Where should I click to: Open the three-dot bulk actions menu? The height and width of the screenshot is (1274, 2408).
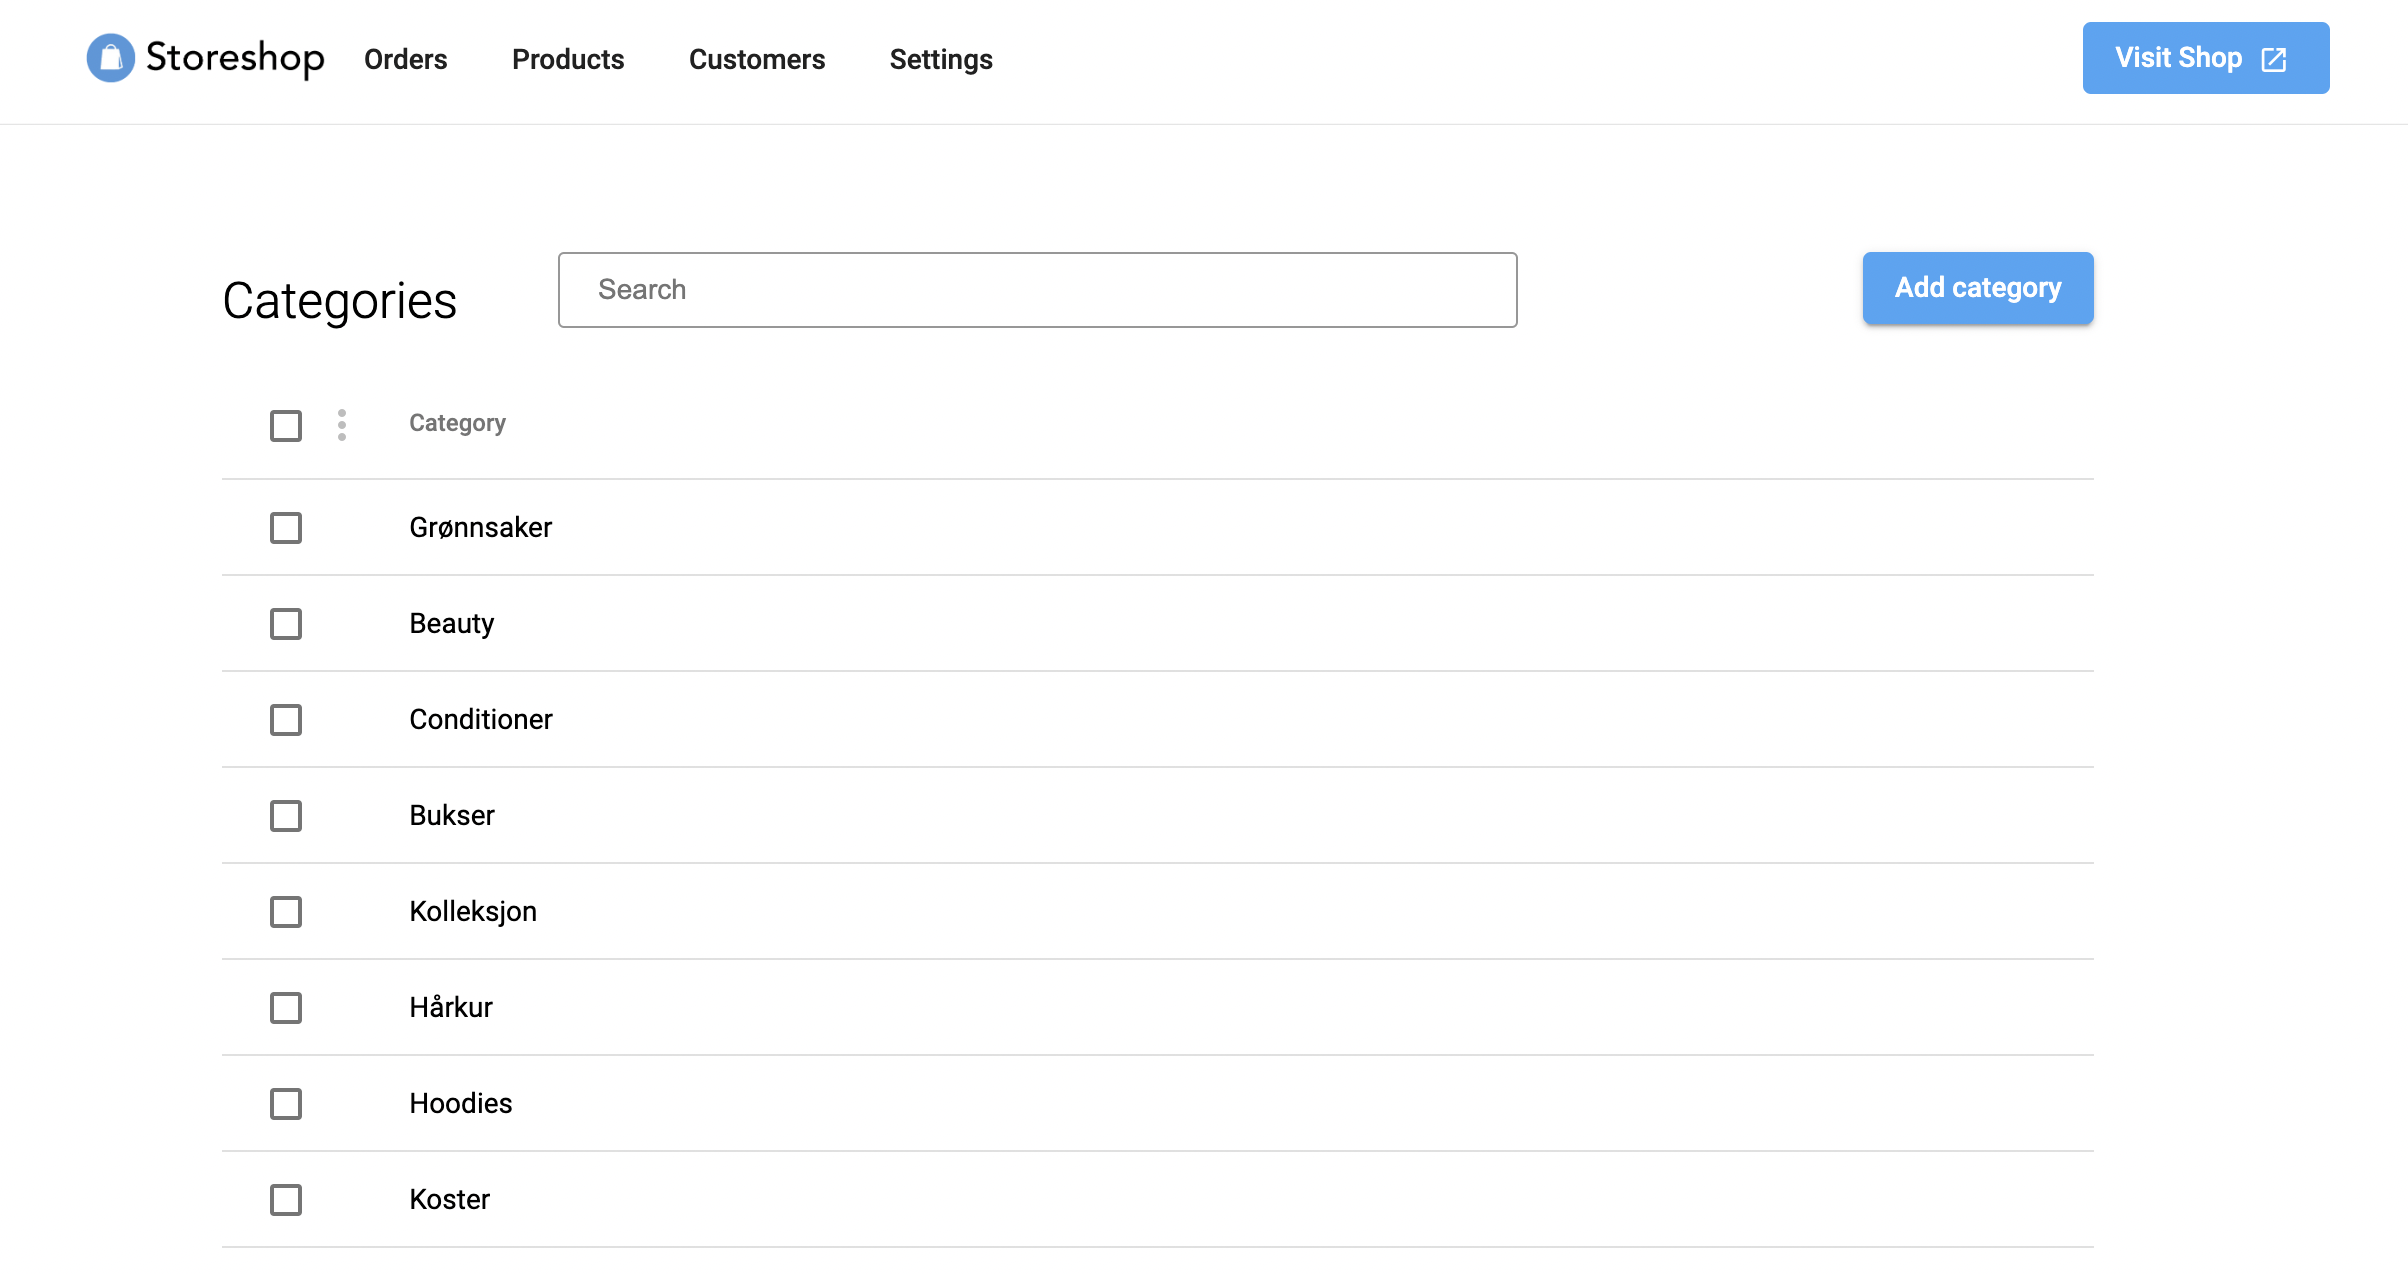coord(342,425)
